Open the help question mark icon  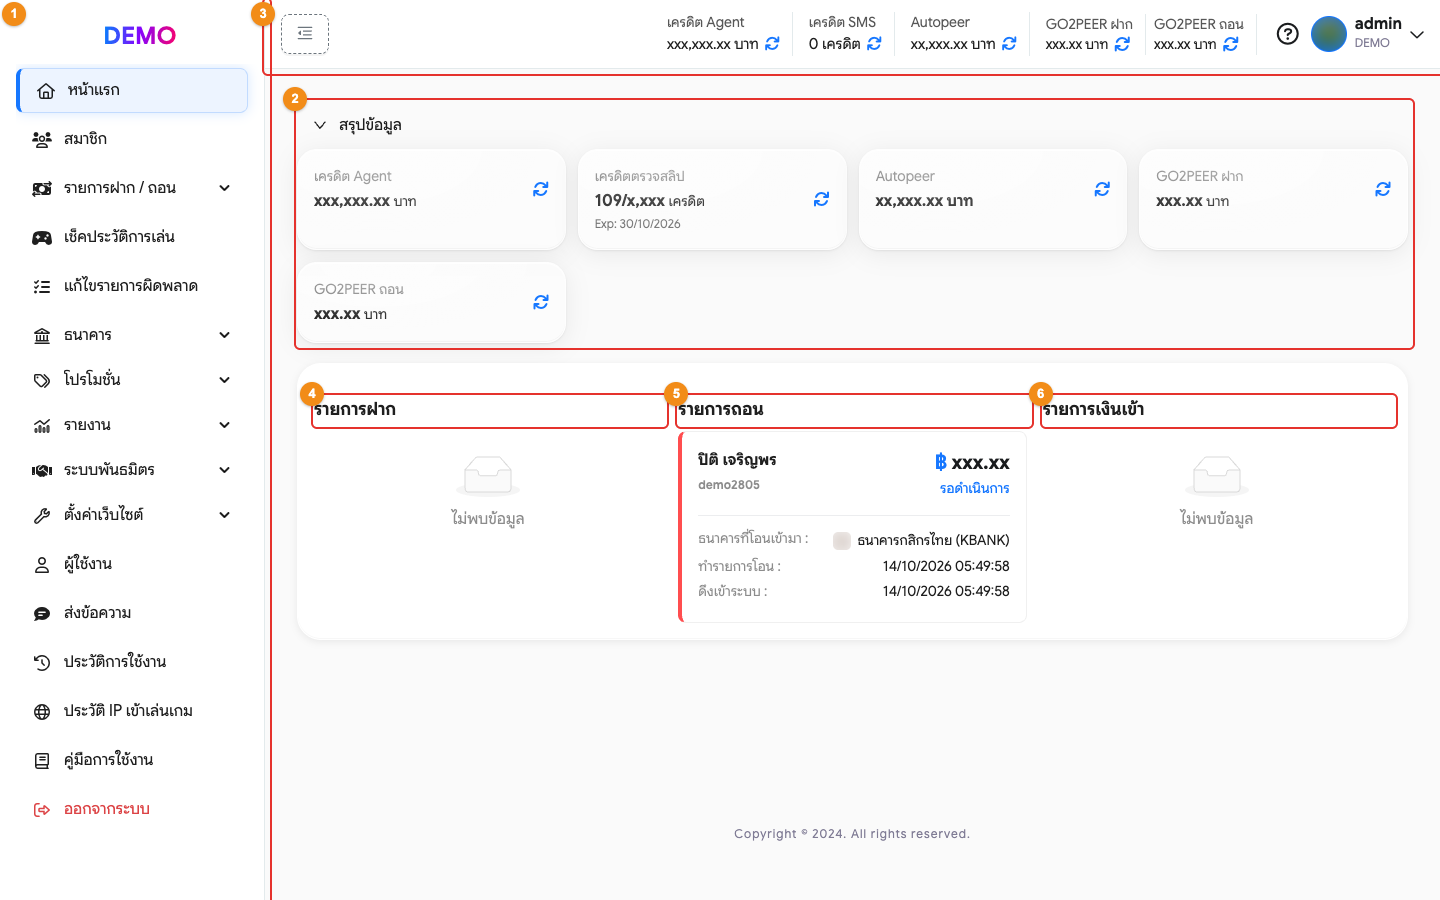(x=1288, y=34)
